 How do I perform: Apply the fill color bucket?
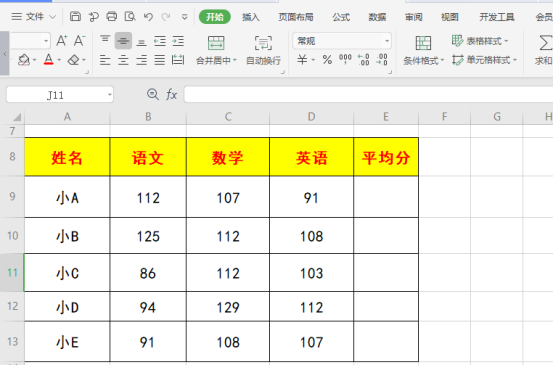(24, 60)
